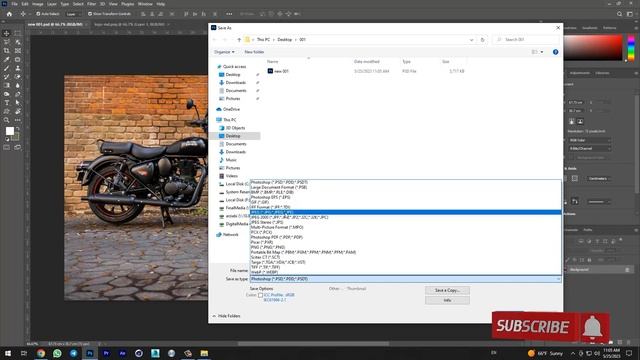Select the new 001 file row
The width and height of the screenshot is (640, 360).
pyautogui.click(x=366, y=71)
